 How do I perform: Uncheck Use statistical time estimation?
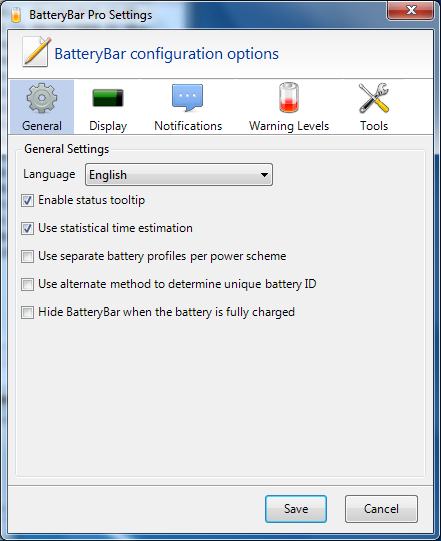pyautogui.click(x=27, y=228)
